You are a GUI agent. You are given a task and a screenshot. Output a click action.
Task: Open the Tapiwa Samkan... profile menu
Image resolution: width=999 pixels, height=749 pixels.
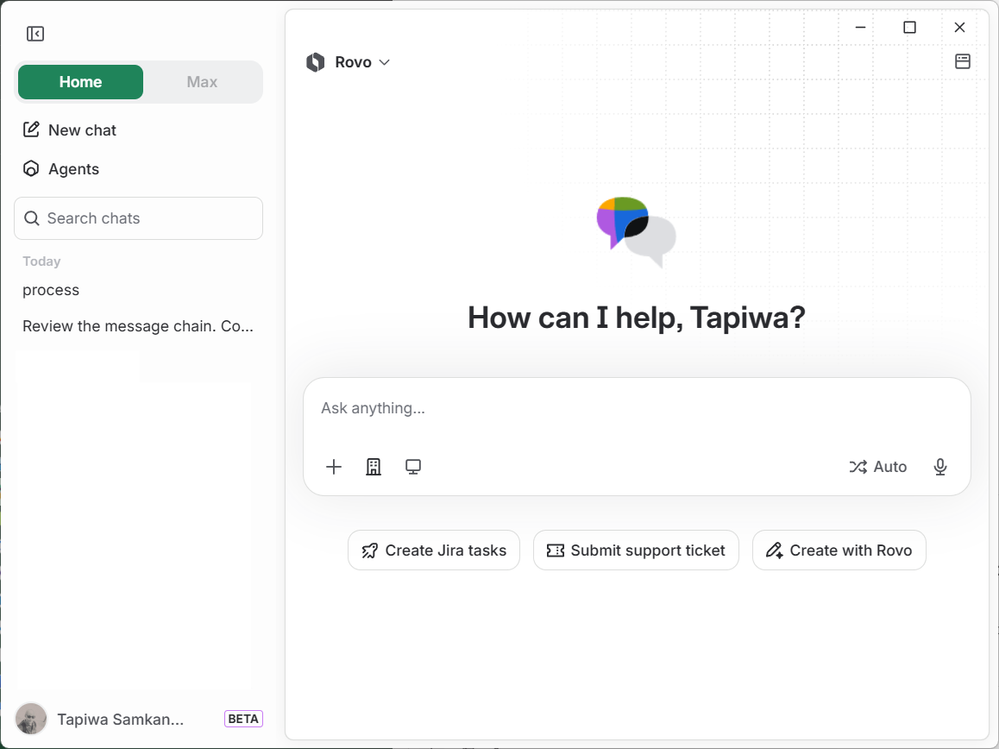pyautogui.click(x=120, y=719)
